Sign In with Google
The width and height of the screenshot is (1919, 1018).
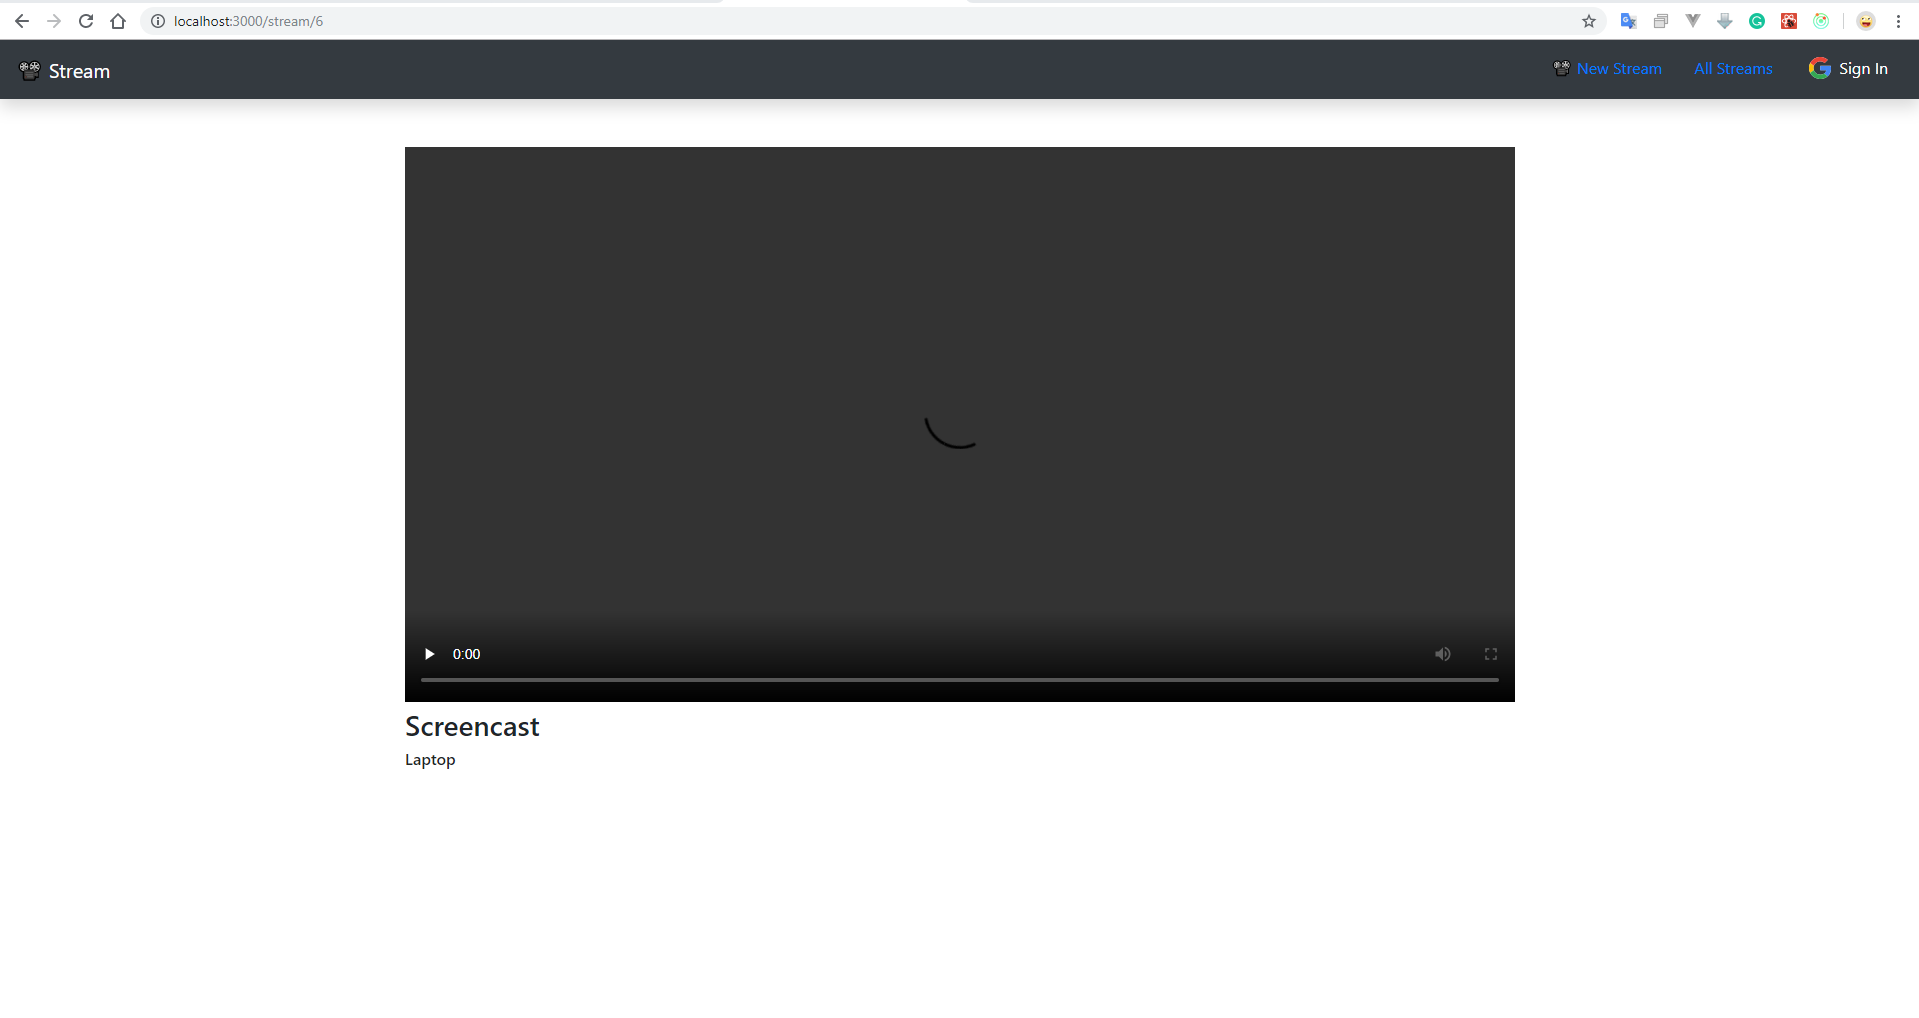[x=1863, y=68]
